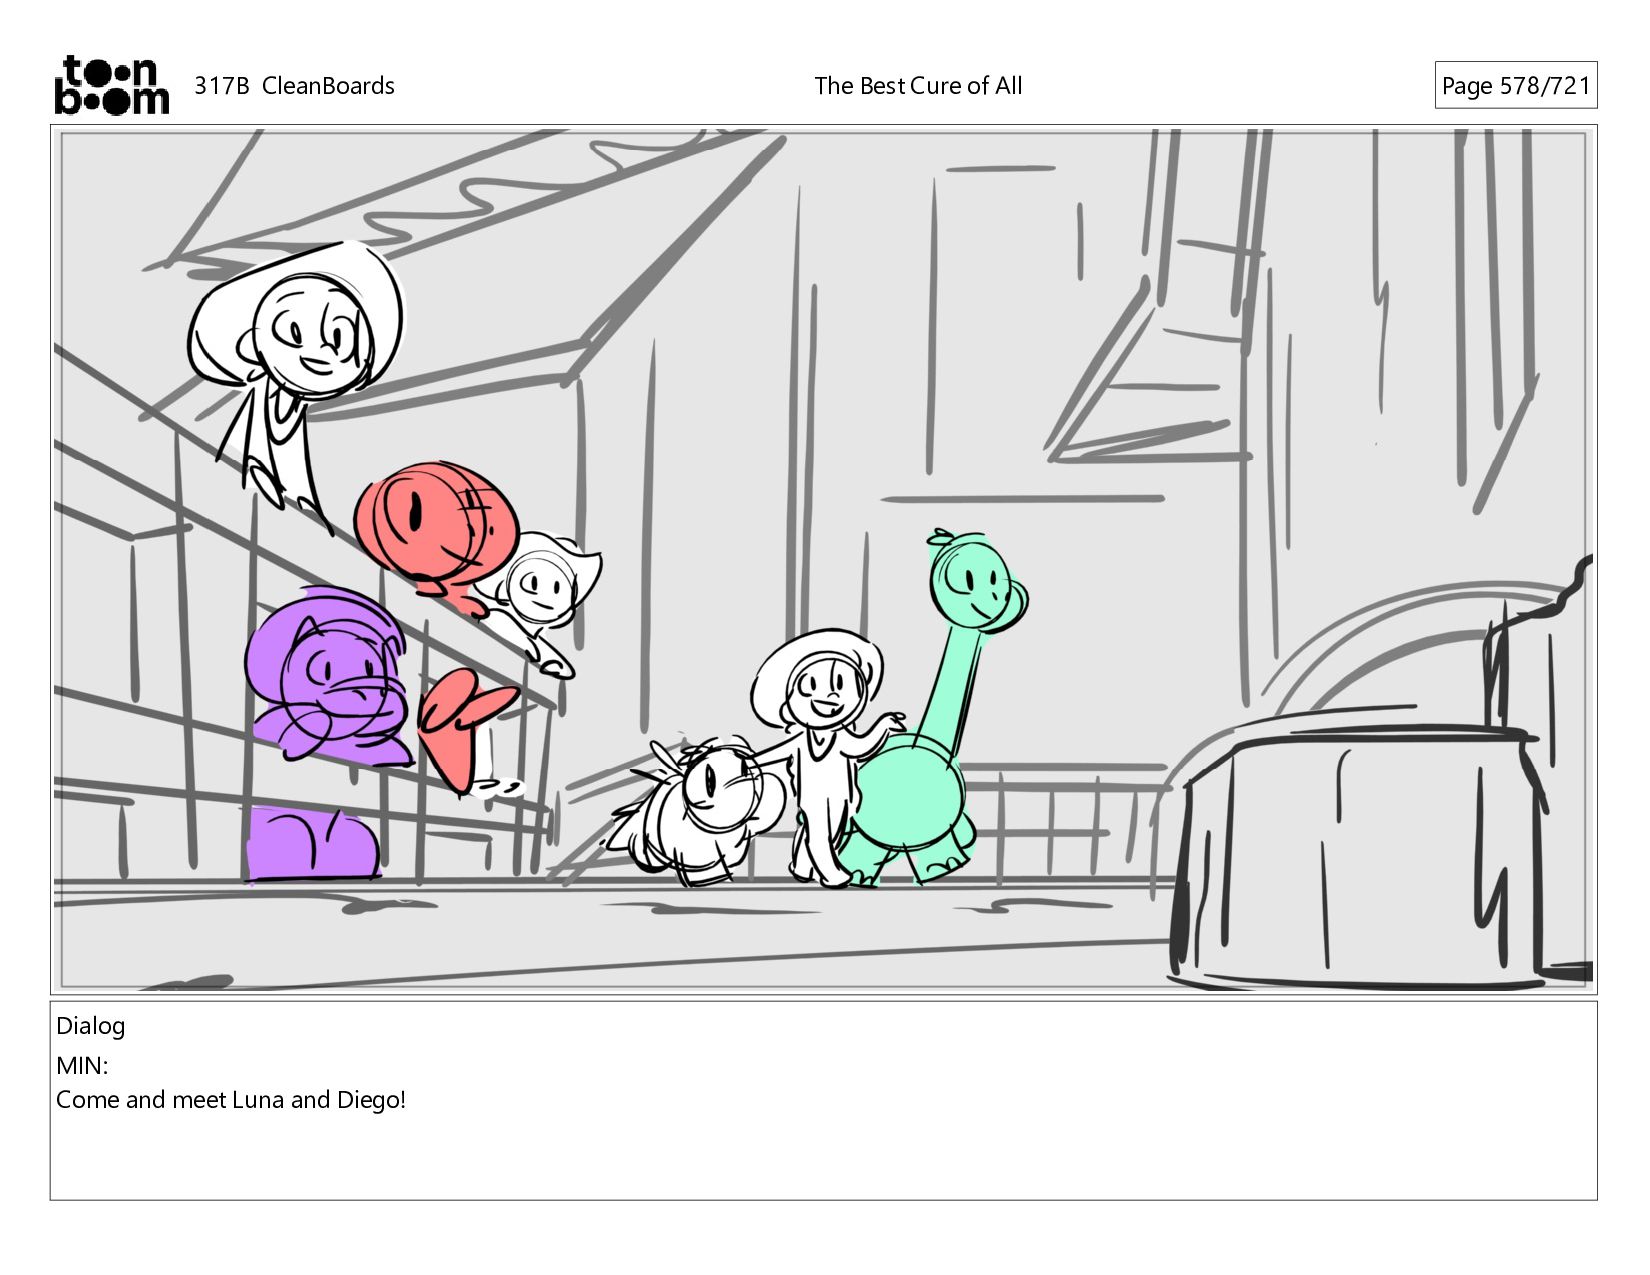The height and width of the screenshot is (1275, 1650).
Task: Select the title 'The Best Cure of All'
Action: 918,86
